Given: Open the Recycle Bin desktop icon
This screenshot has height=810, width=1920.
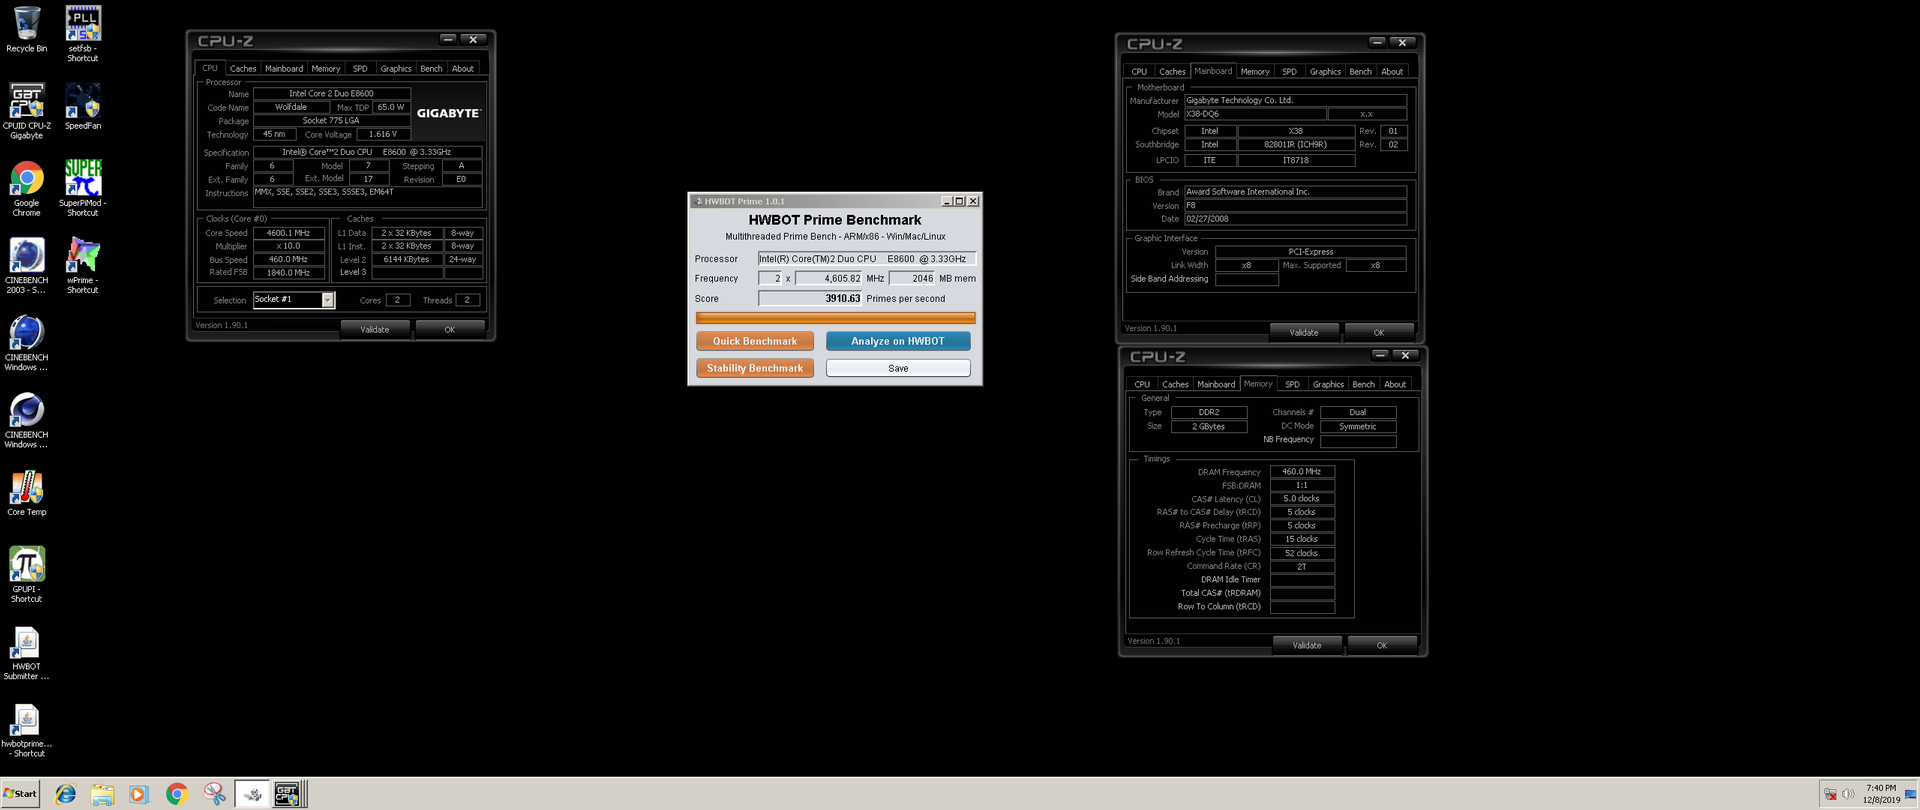Looking at the screenshot, I should pos(27,29).
